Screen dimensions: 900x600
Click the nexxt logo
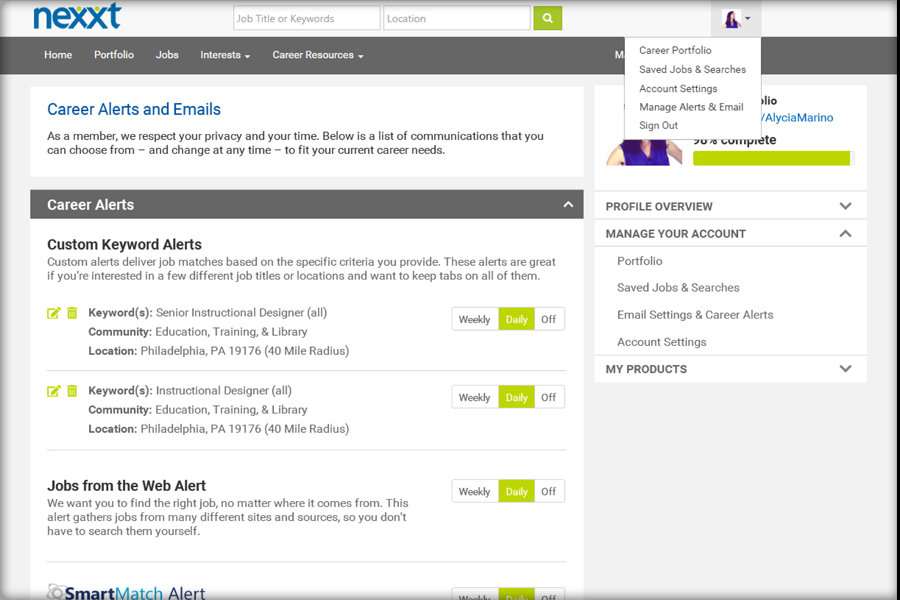pyautogui.click(x=77, y=17)
